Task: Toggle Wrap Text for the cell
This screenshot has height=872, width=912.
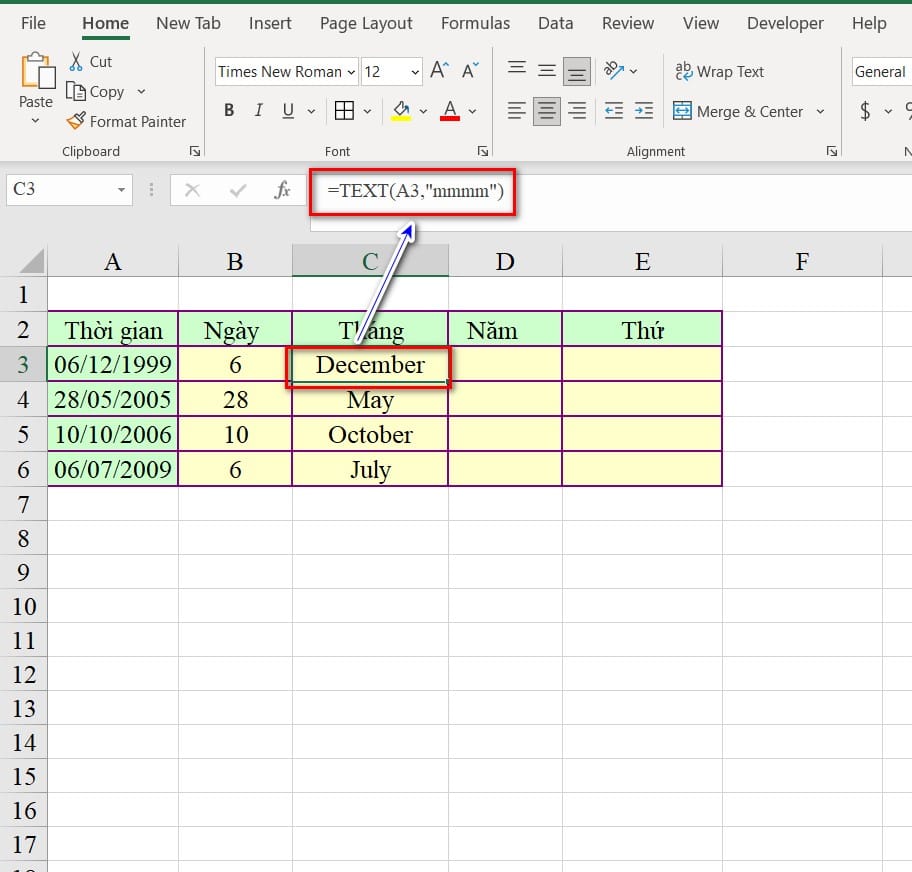Action: 719,71
